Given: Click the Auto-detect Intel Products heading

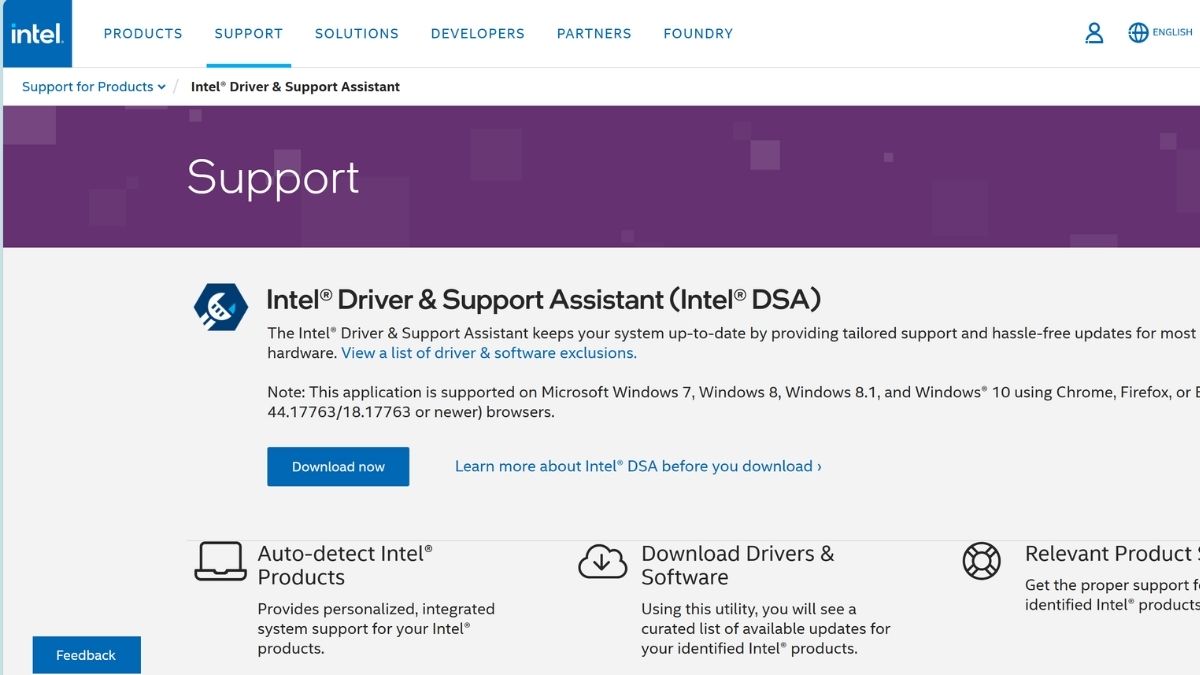Looking at the screenshot, I should point(345,565).
